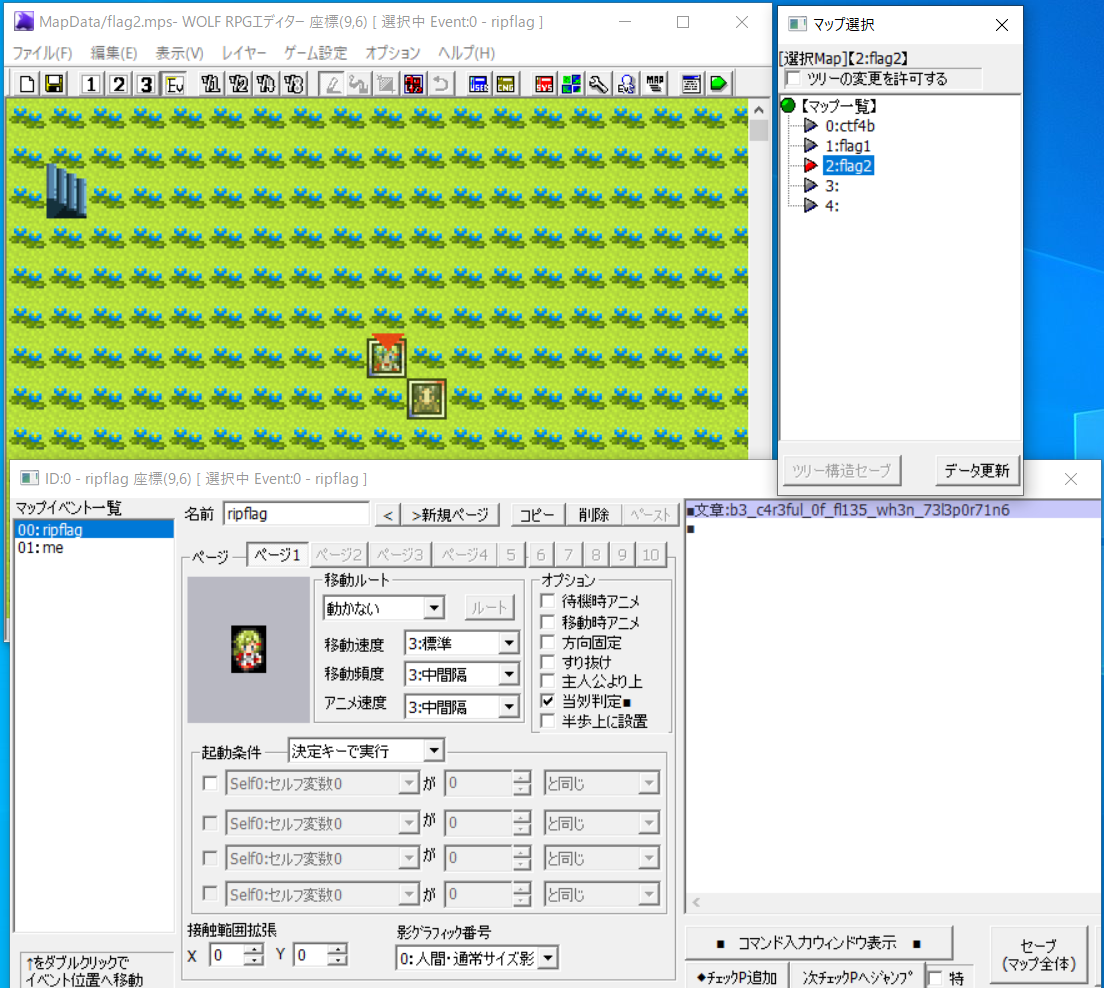The height and width of the screenshot is (988, 1104).
Task: Click the undo arrow toolbar icon
Action: 440,84
